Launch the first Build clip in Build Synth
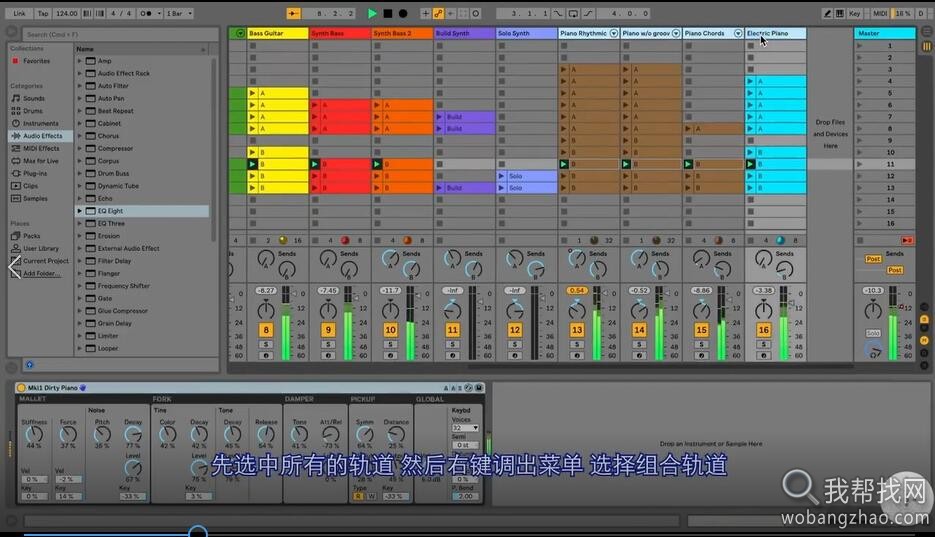 click(439, 117)
